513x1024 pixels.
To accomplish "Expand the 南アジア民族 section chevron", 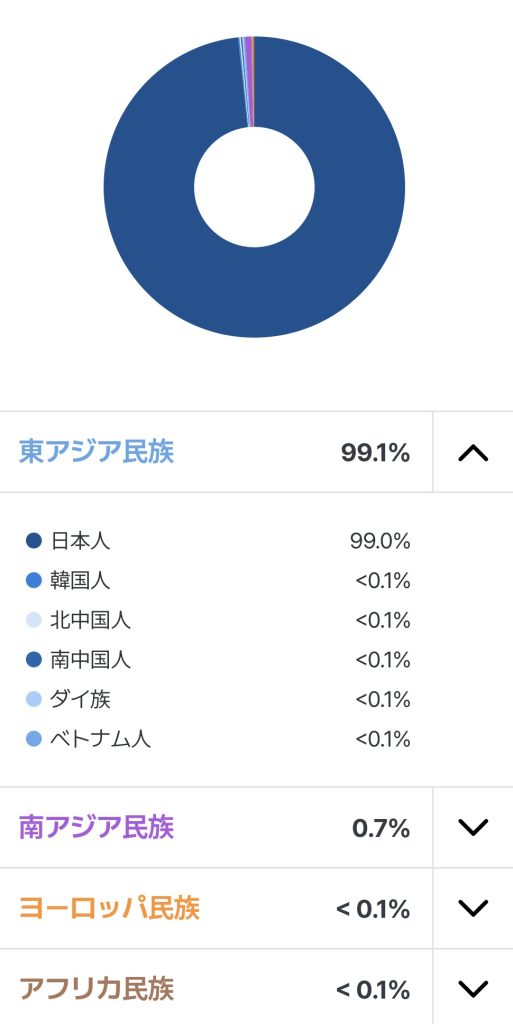I will (473, 828).
